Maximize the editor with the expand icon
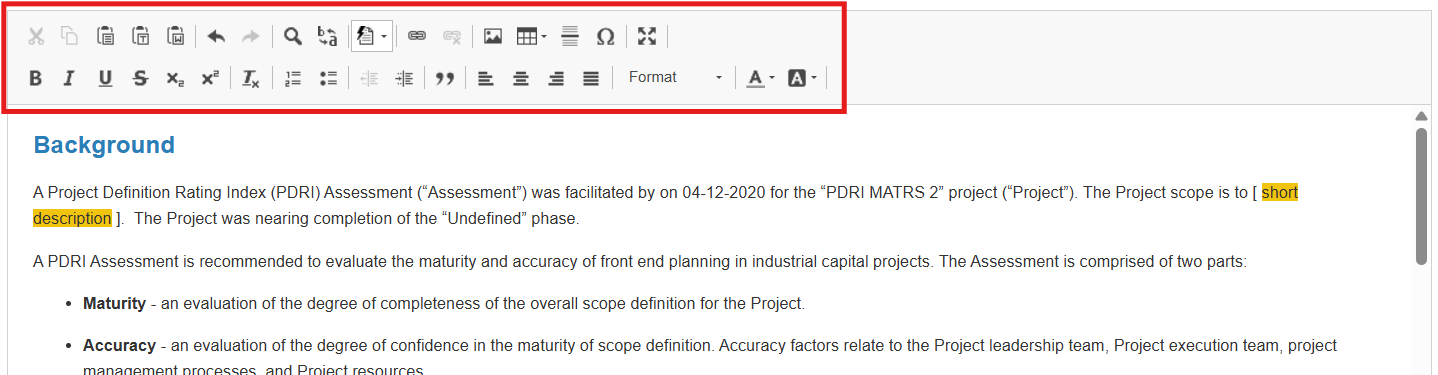1438x375 pixels. pos(647,37)
